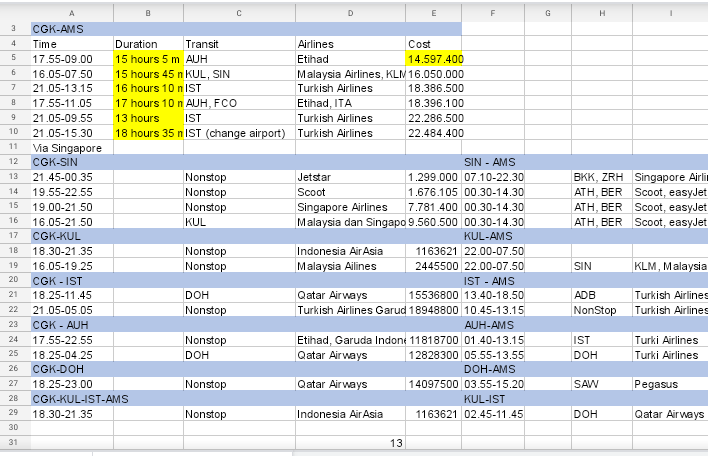The height and width of the screenshot is (456, 708).
Task: Select the 'CGK - AUH' section header
Action: pos(72,325)
